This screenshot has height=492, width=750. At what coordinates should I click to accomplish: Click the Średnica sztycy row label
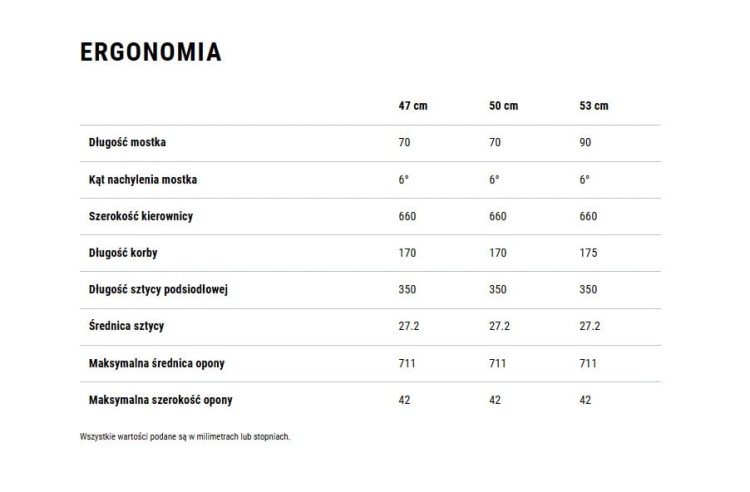[126, 326]
